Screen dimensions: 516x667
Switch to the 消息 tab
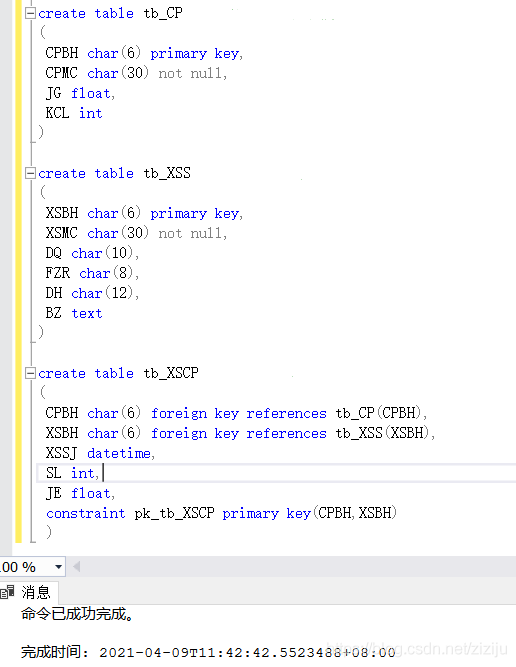coord(29,592)
